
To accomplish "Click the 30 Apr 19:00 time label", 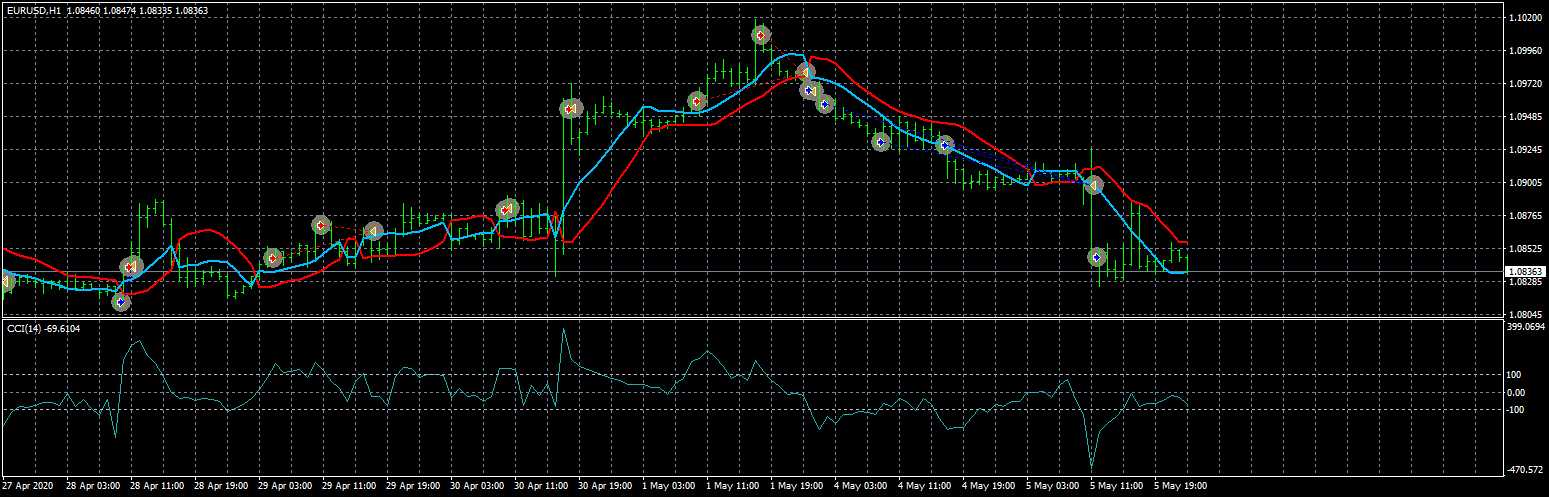I will pos(605,487).
